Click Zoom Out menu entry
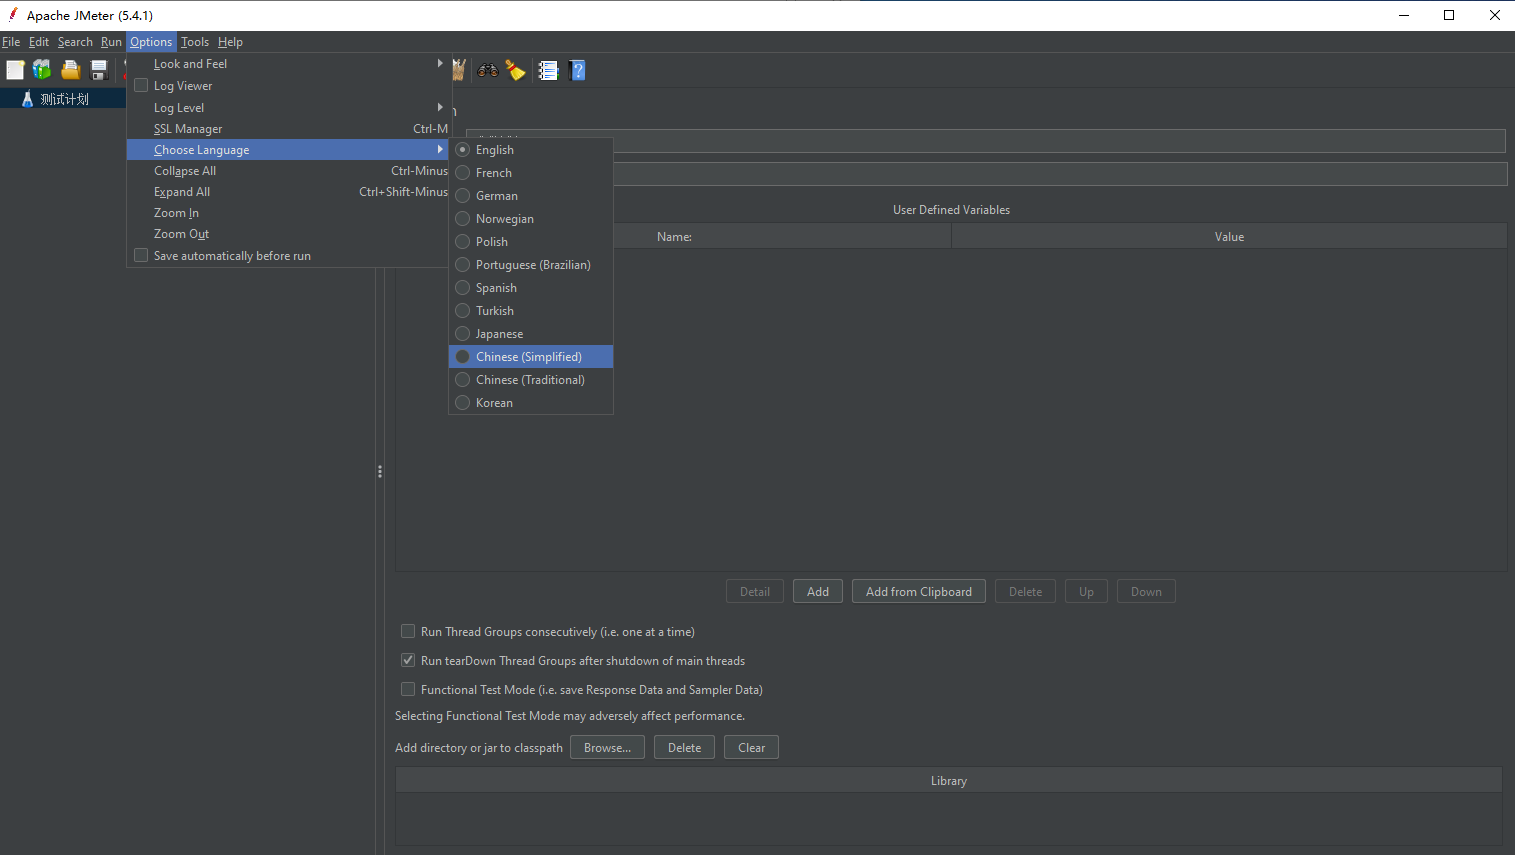 tap(288, 234)
